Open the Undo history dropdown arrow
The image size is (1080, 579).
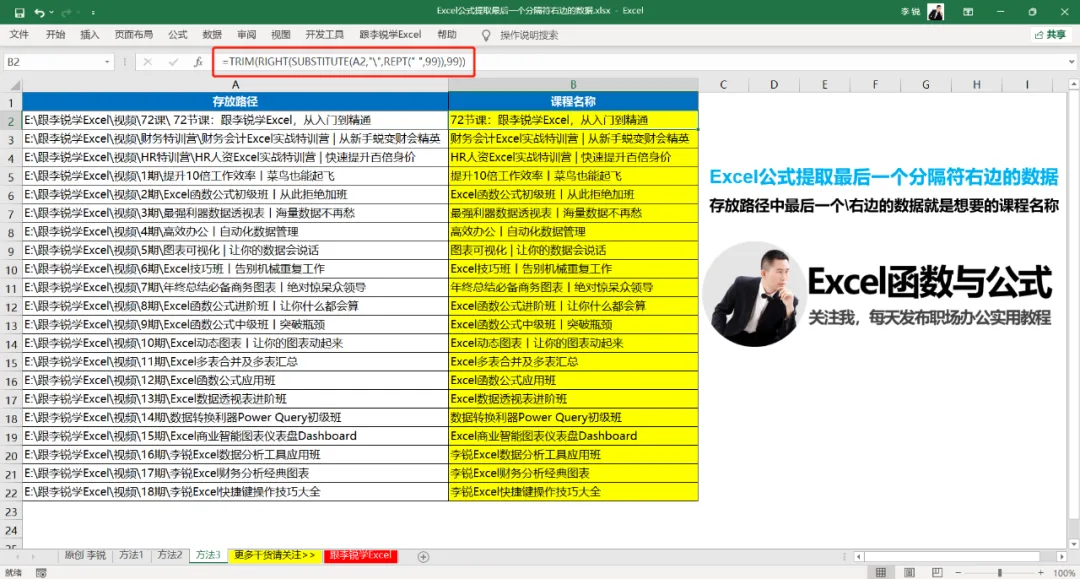pyautogui.click(x=51, y=12)
